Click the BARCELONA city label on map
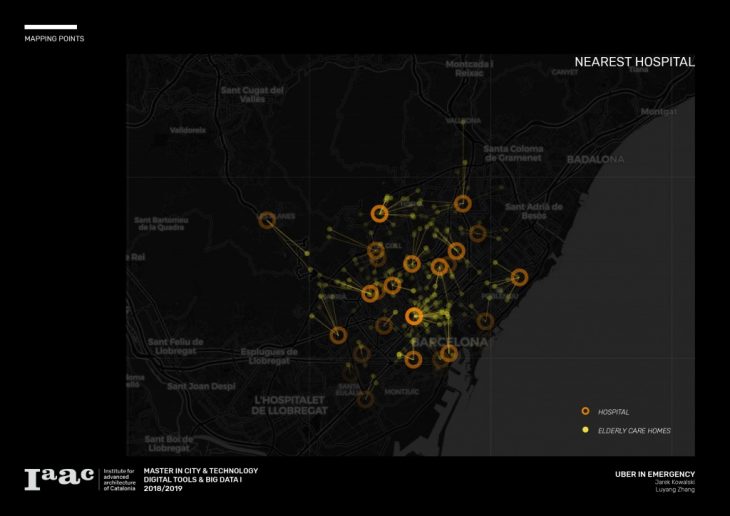This screenshot has height=516, width=730. pos(451,342)
